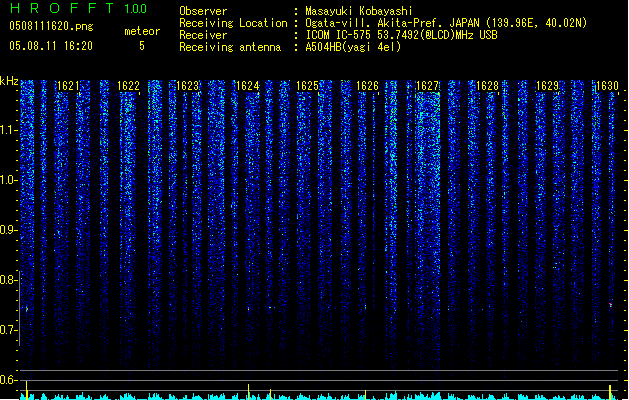629x400 pixels.
Task: Click the ICOM IC-575 receiver text
Action: [401, 35]
